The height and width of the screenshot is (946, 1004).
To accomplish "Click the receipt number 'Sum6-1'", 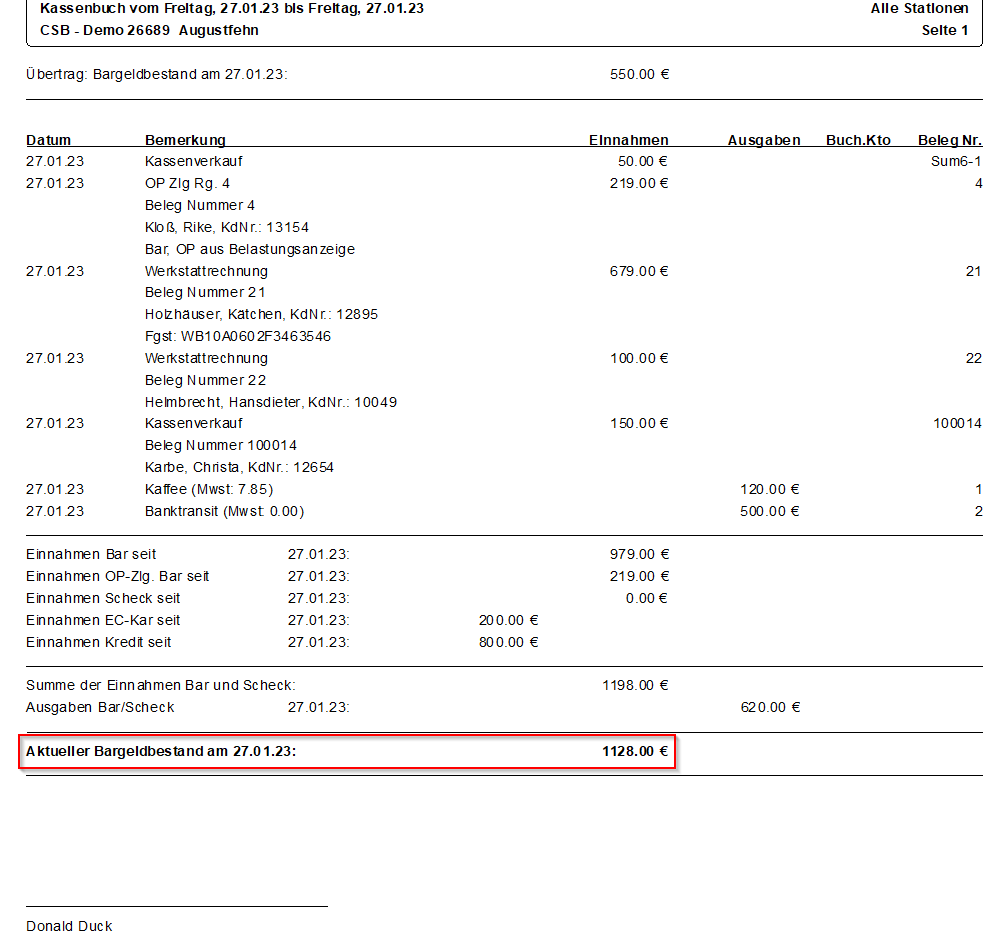I will [x=956, y=161].
